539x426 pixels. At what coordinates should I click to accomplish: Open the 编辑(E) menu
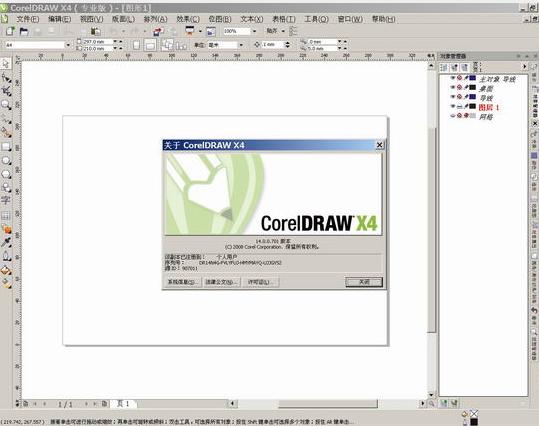[x=59, y=19]
